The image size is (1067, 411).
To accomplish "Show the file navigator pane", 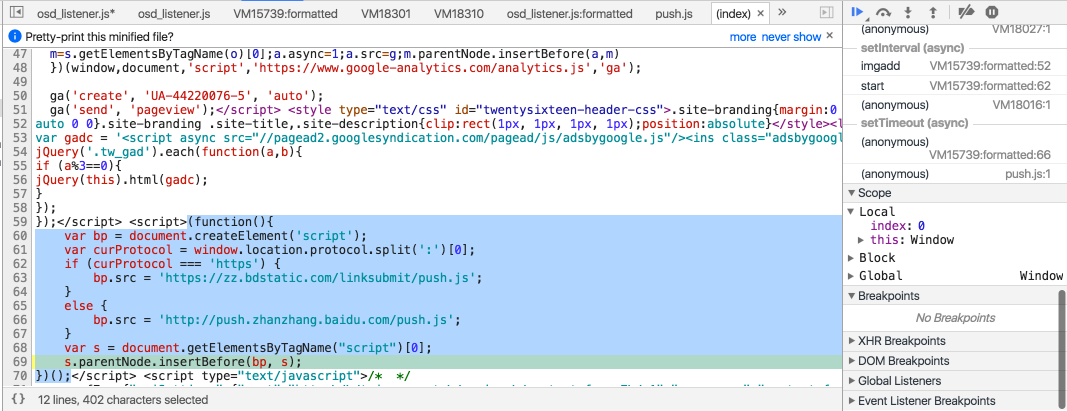I will tap(17, 12).
